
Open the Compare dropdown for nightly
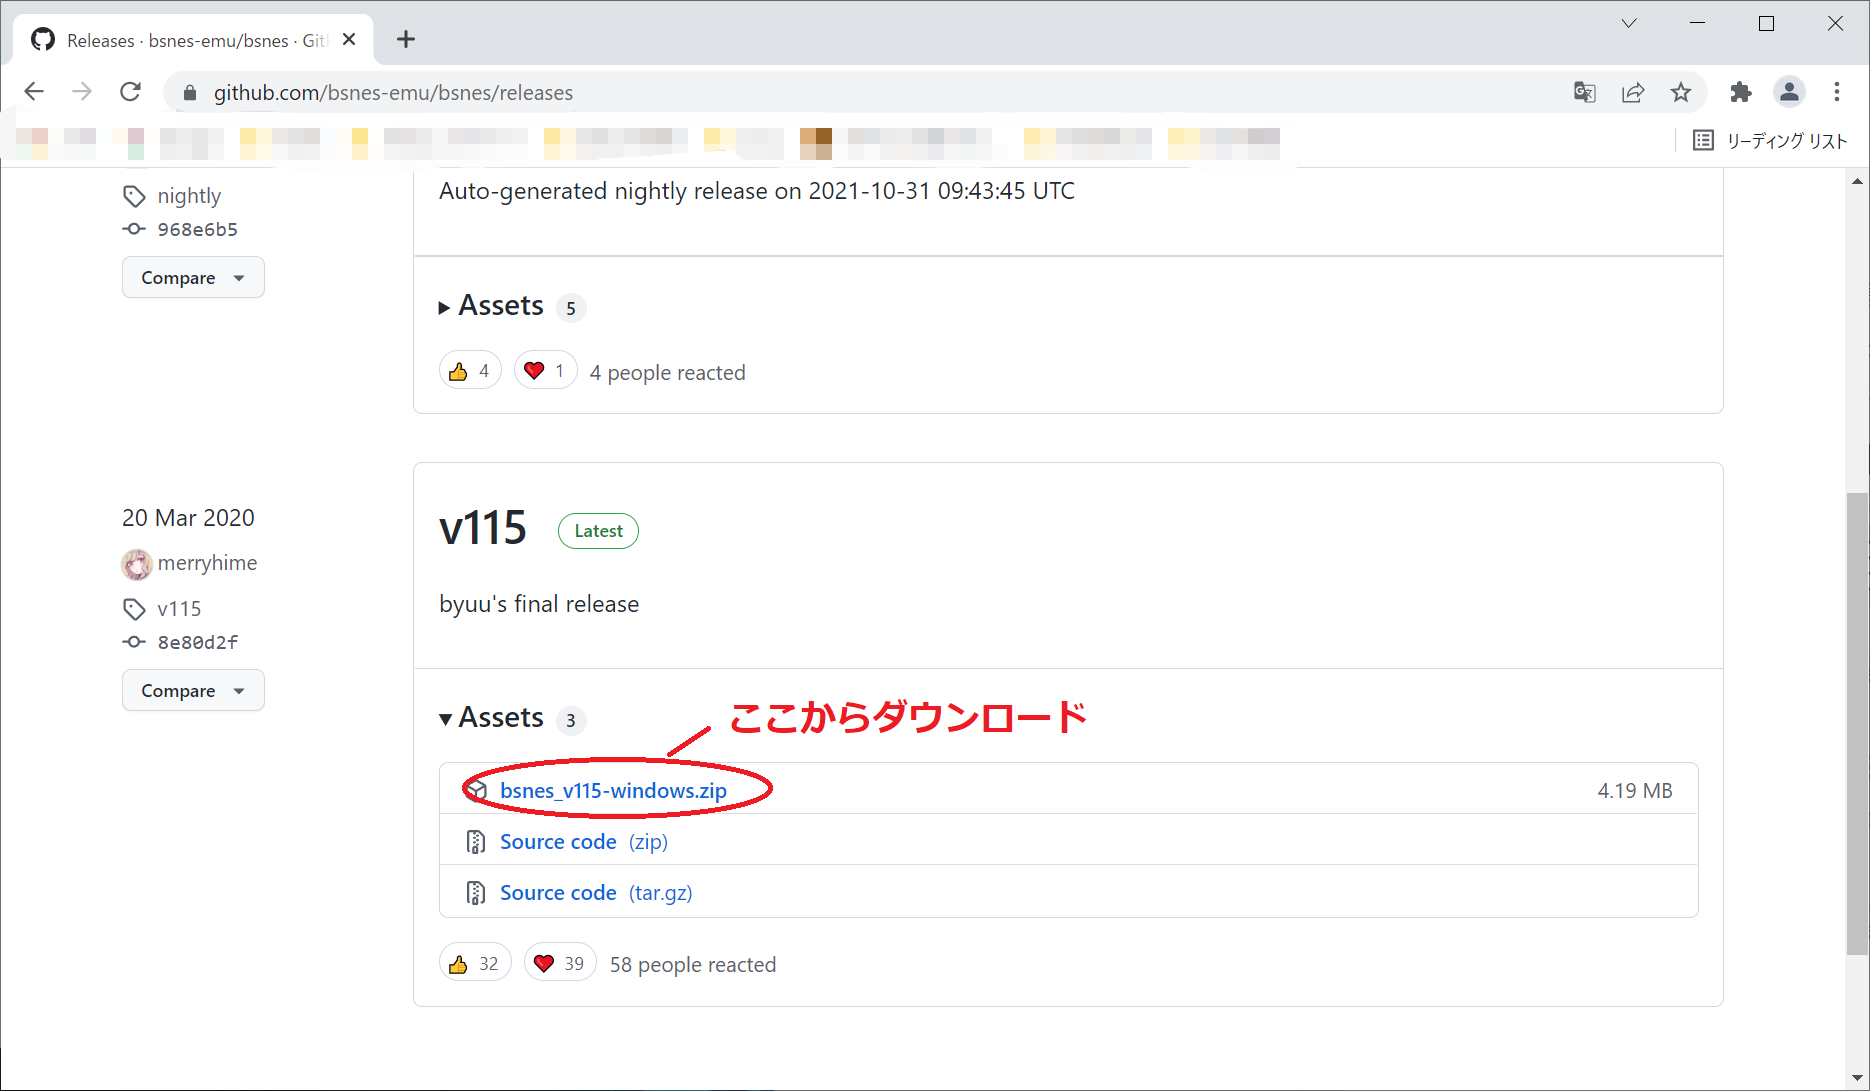tap(193, 278)
